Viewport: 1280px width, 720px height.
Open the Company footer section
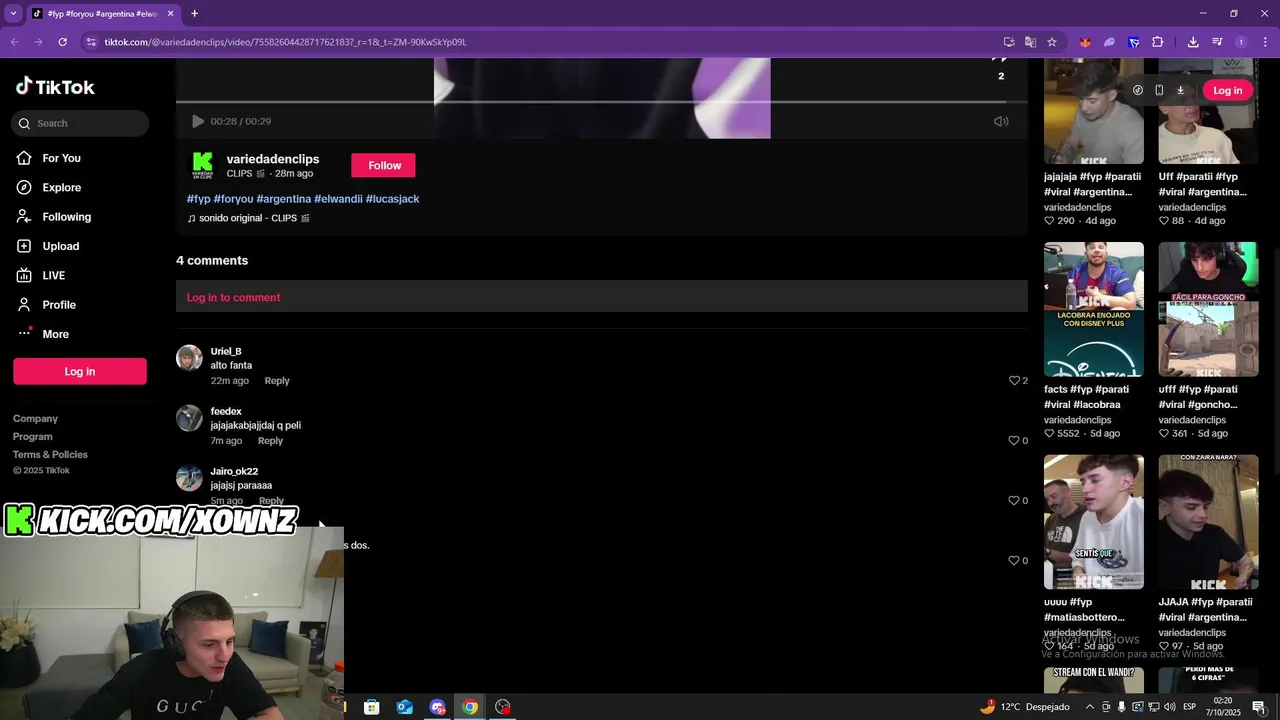point(35,419)
